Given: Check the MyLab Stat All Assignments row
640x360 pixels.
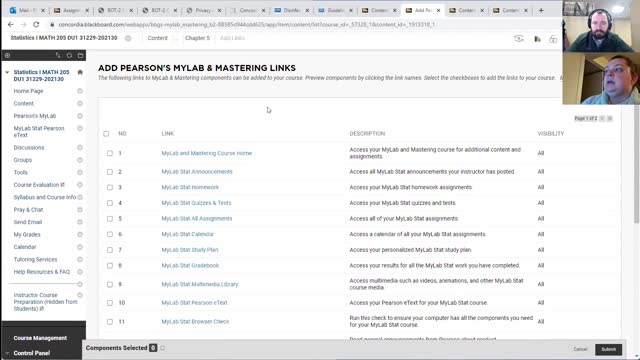Looking at the screenshot, I should (110, 219).
